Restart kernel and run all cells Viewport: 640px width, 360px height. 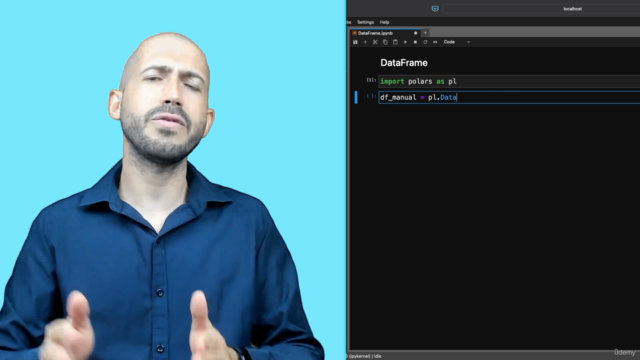[435, 42]
